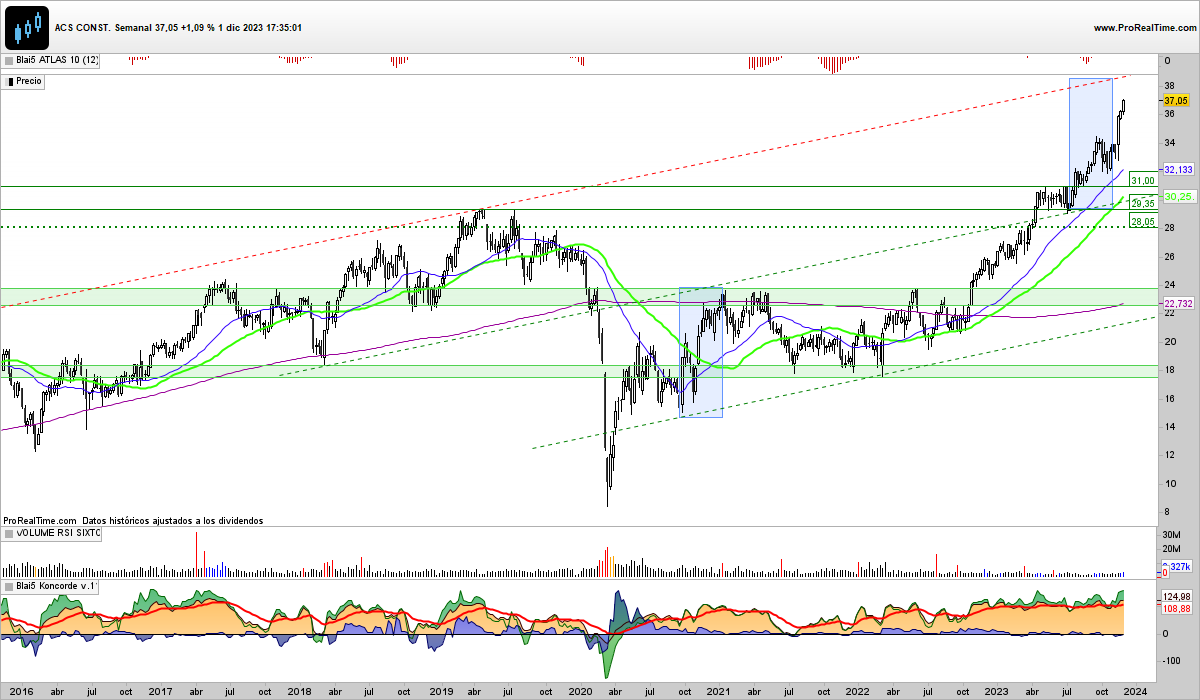Image resolution: width=1200 pixels, height=700 pixels.
Task: Click the small icon beside Precio label
Action: [9, 81]
